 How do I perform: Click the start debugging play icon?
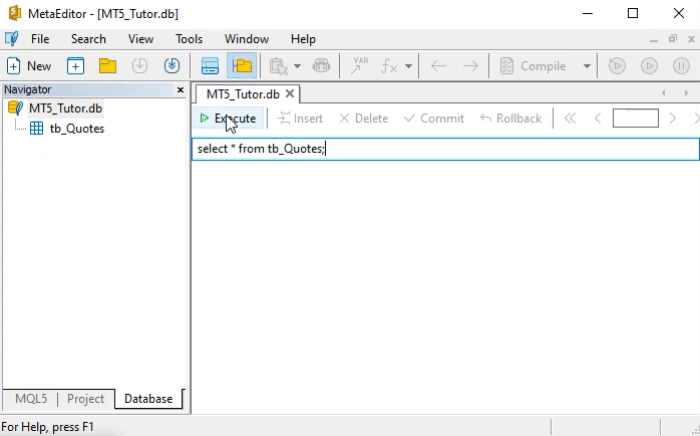point(649,66)
